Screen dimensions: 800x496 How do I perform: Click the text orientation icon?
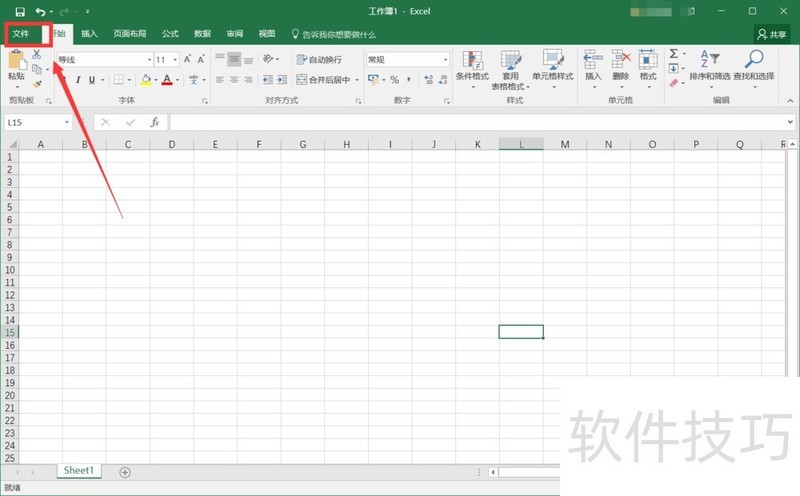268,59
